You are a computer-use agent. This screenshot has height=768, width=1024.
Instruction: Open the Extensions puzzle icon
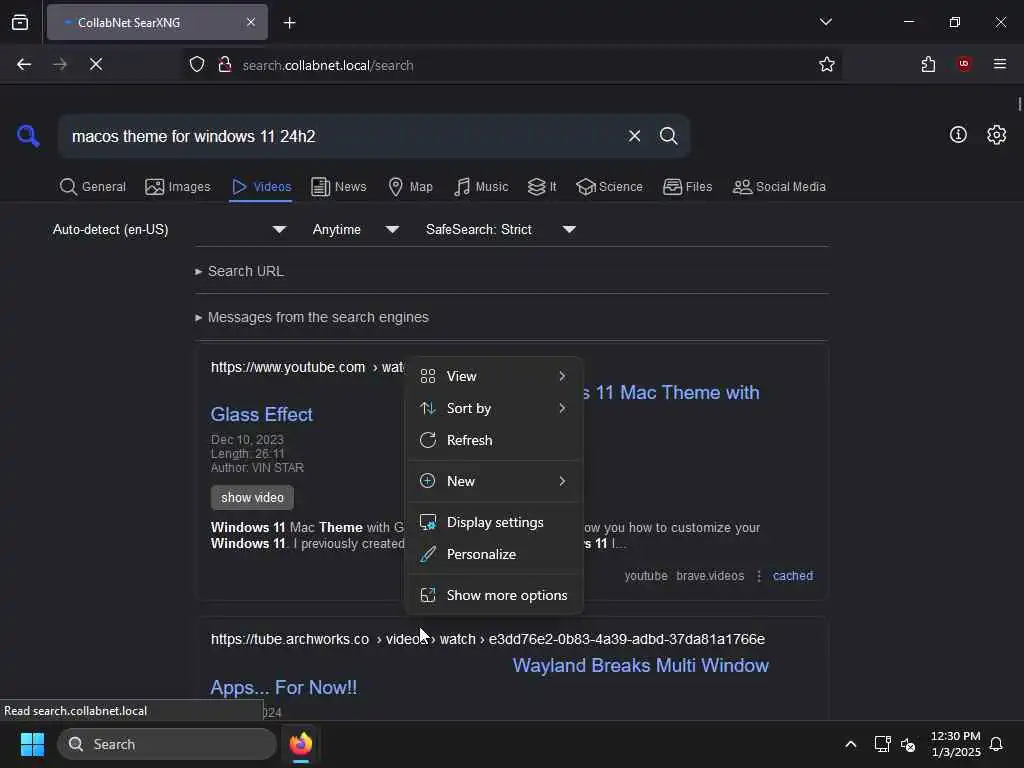[928, 64]
